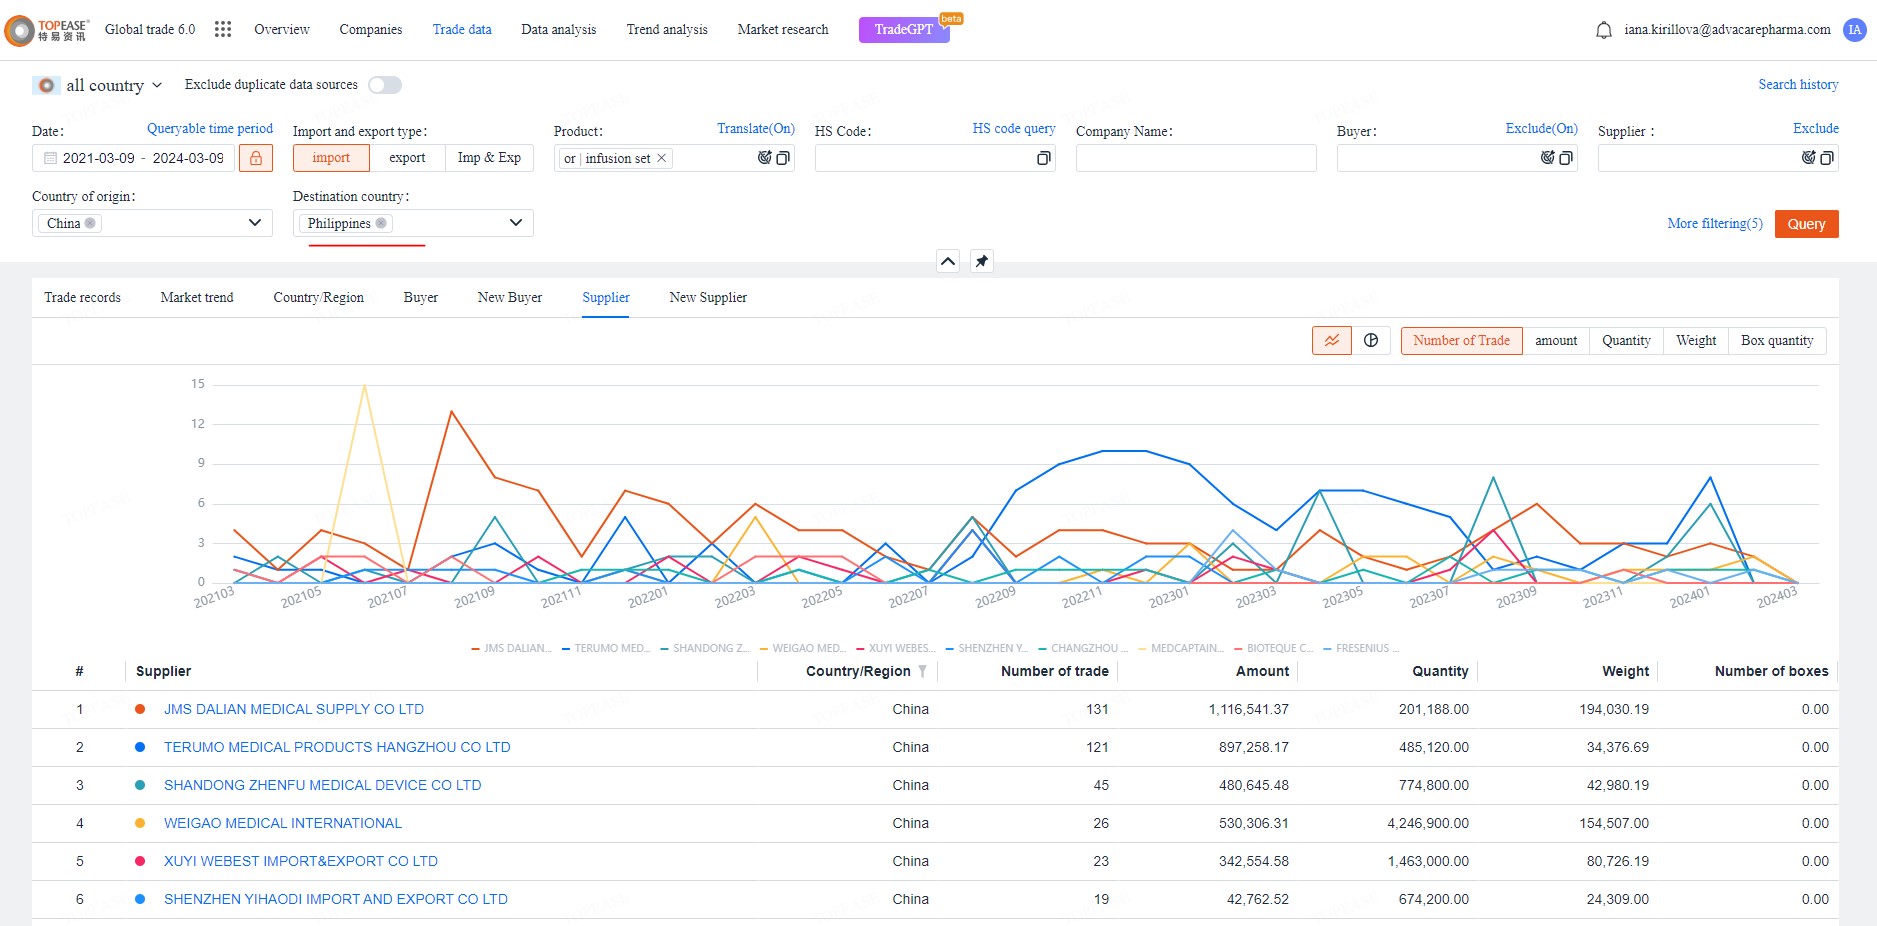Open the IA user avatar
Image resolution: width=1877 pixels, height=926 pixels.
tap(1855, 30)
